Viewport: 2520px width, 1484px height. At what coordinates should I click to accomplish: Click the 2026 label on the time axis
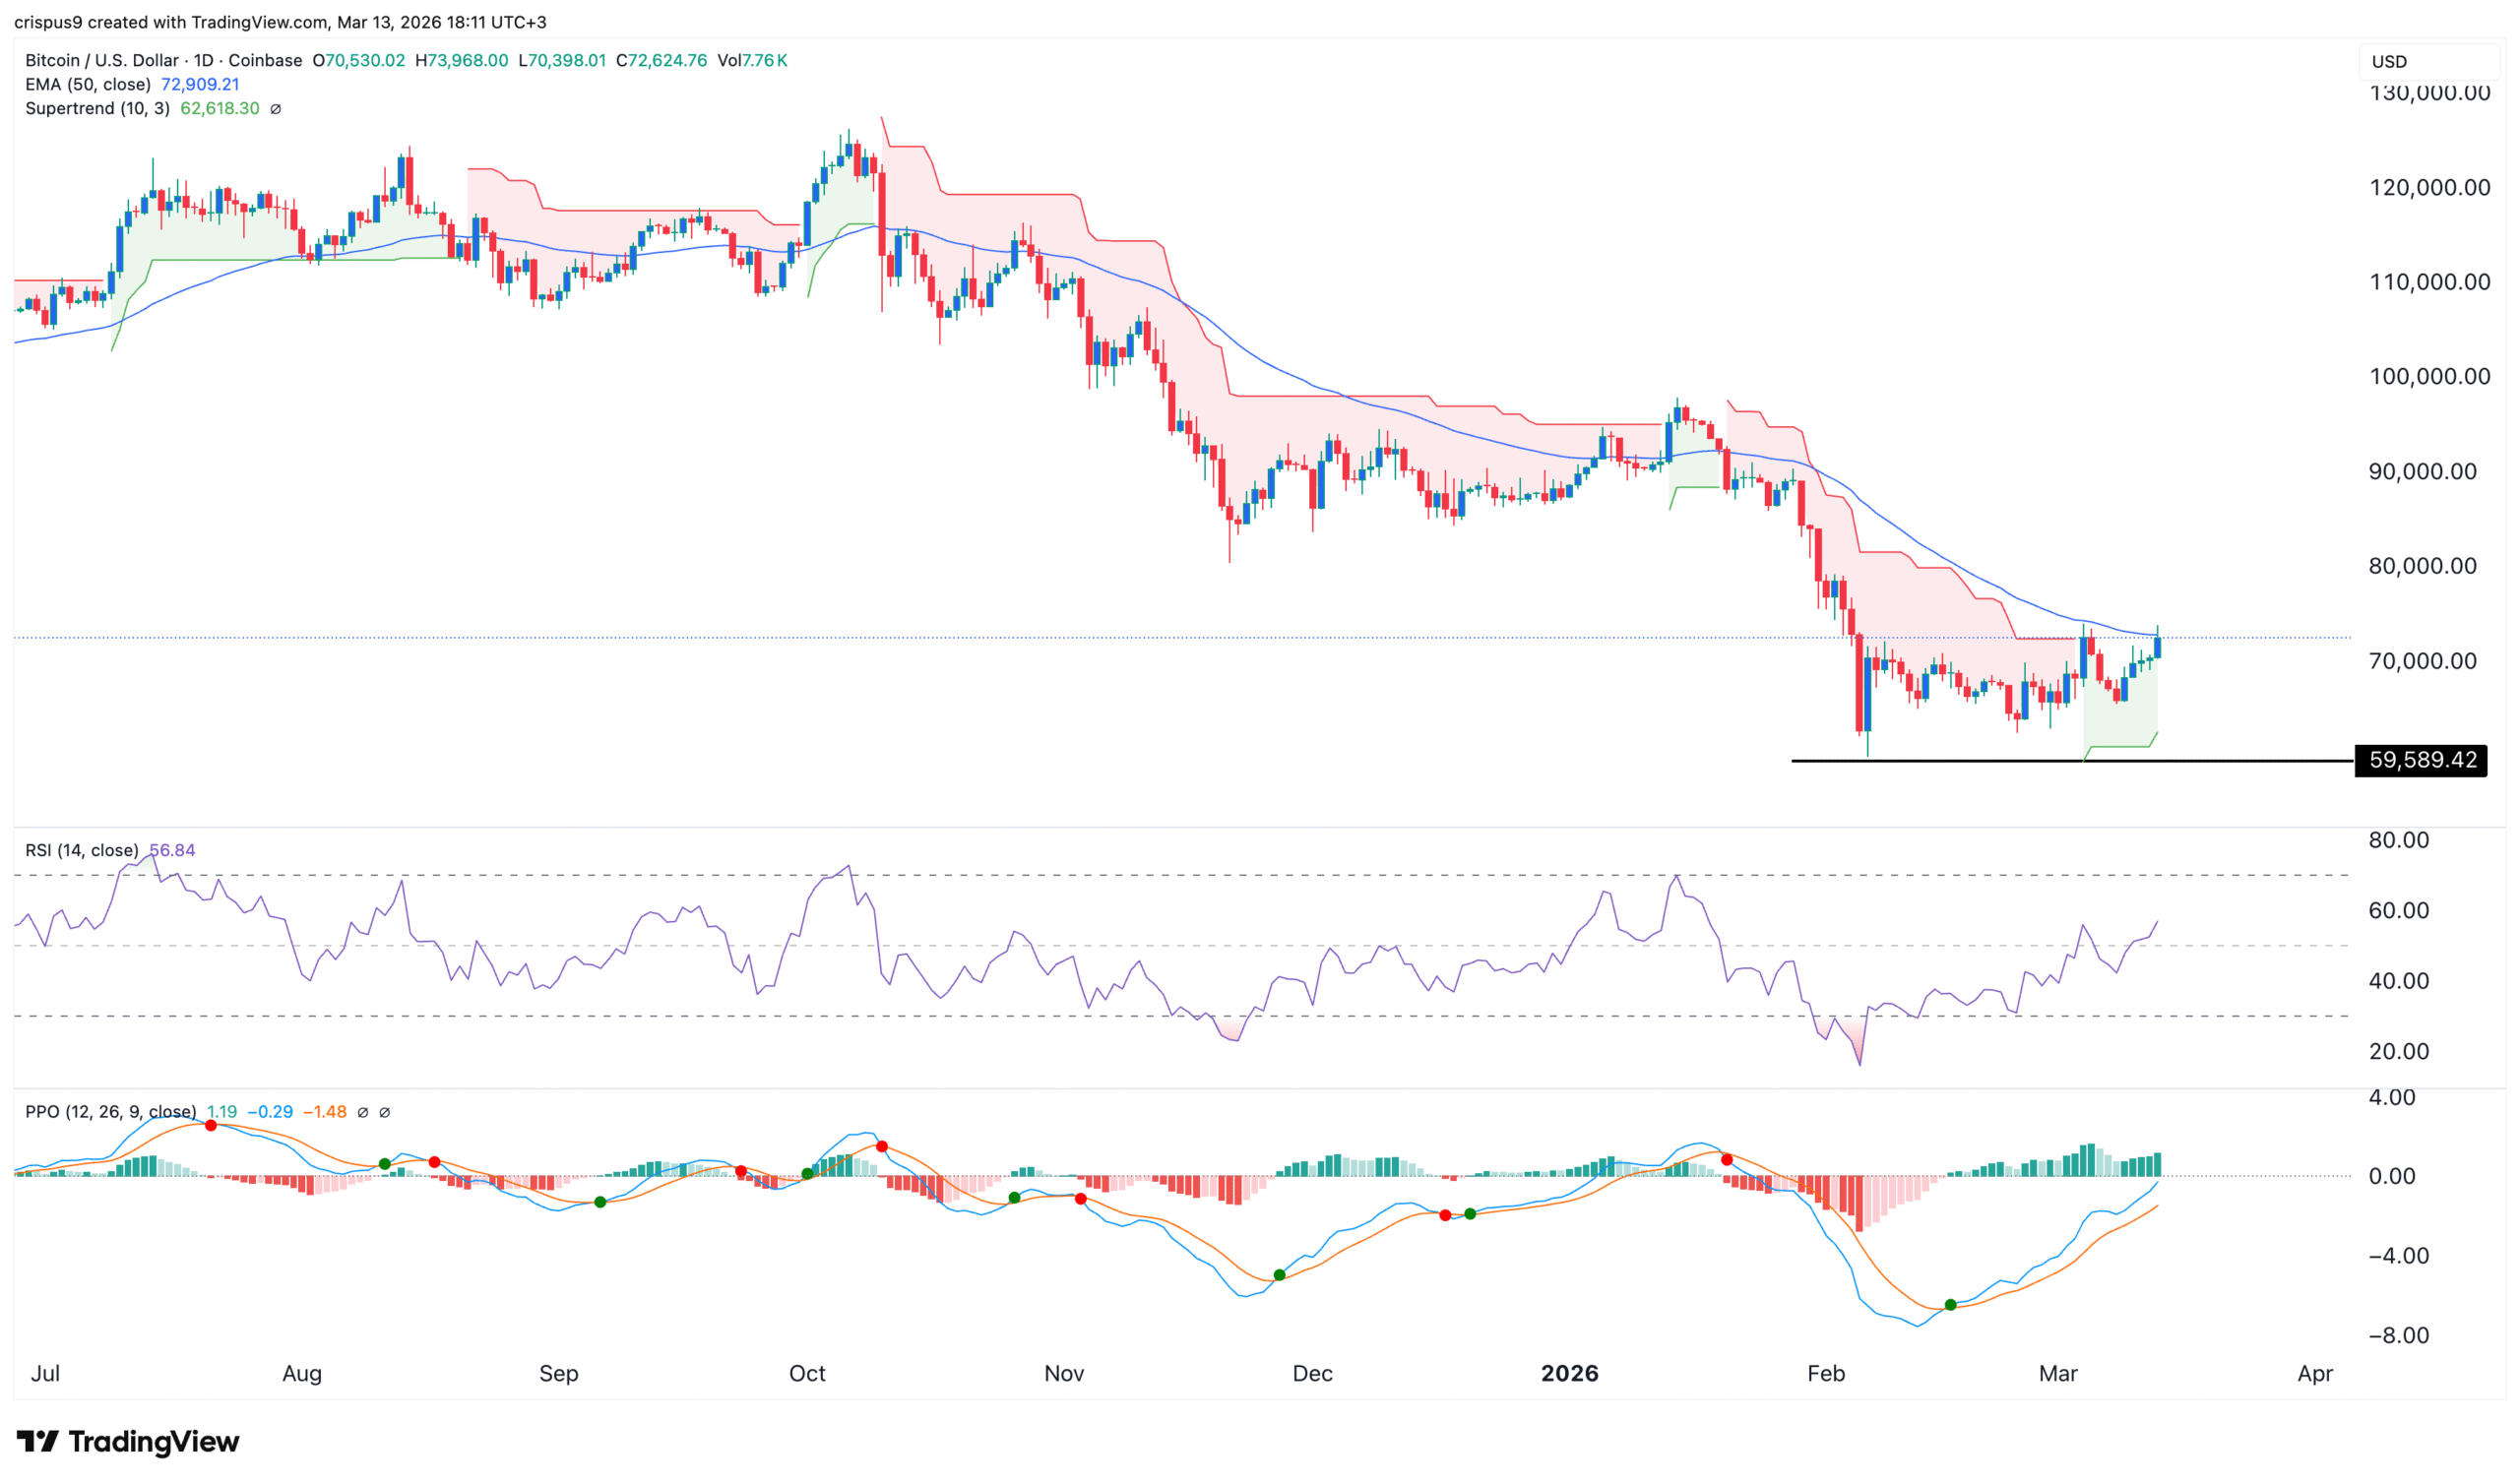pos(1570,1373)
